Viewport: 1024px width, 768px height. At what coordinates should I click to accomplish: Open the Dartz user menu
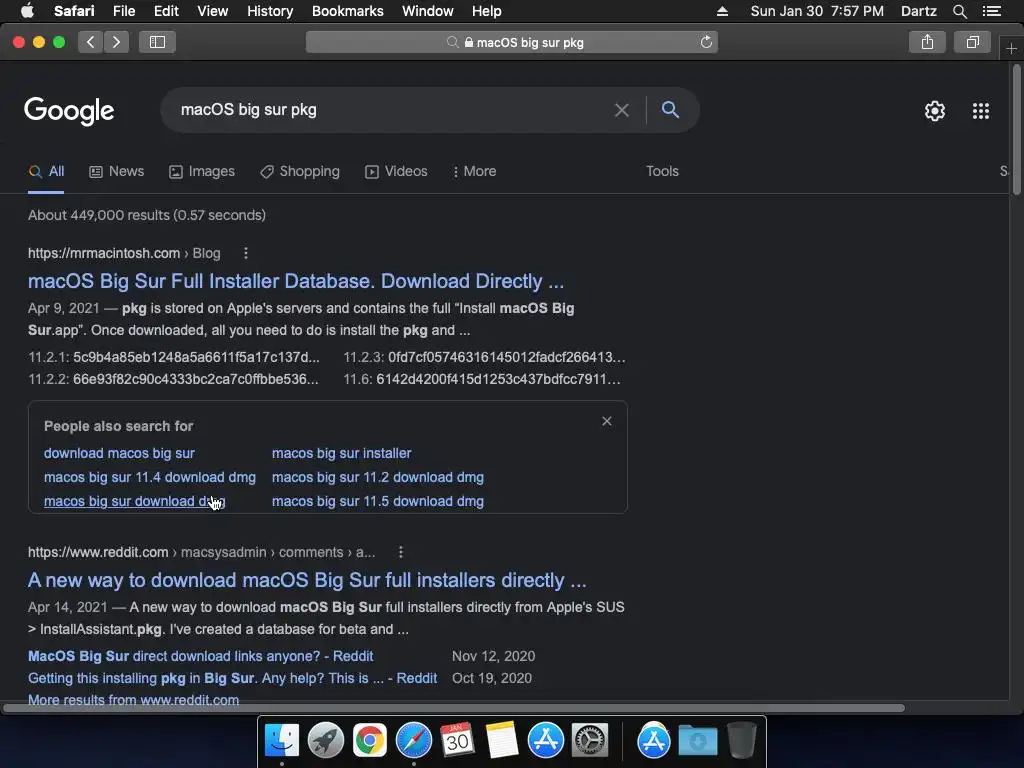click(918, 11)
